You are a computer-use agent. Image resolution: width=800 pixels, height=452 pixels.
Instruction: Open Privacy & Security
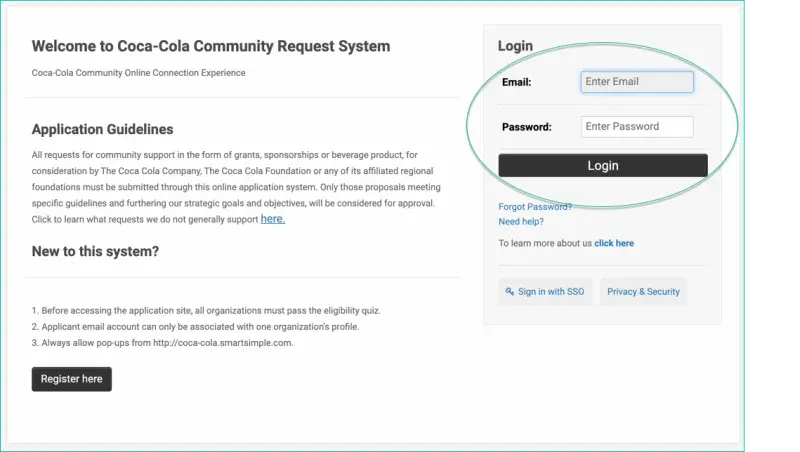[x=643, y=292]
